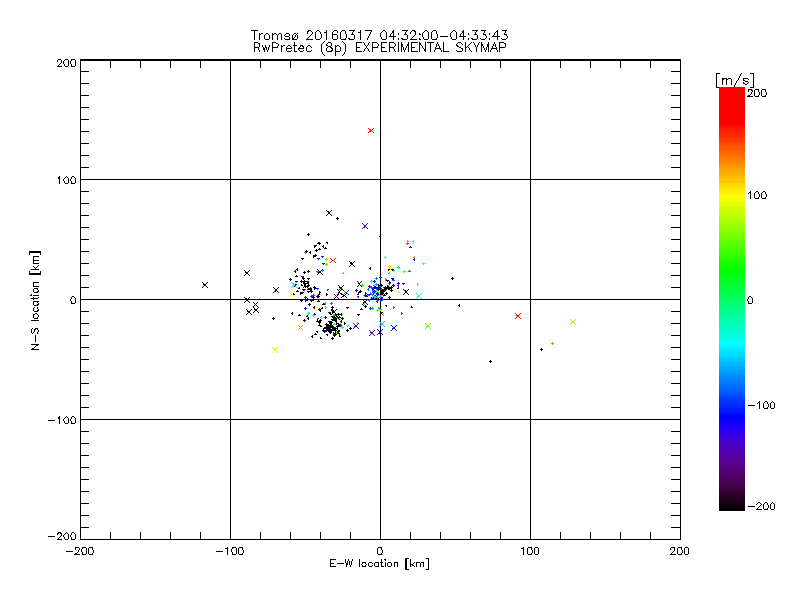This screenshot has height=600, width=800.
Task: Click the x-axis "100" tick label
Action: (530, 552)
